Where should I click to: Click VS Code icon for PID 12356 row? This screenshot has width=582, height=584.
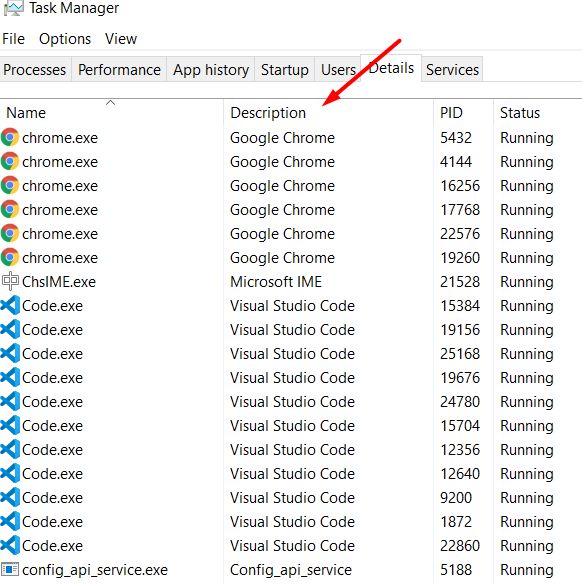point(10,450)
